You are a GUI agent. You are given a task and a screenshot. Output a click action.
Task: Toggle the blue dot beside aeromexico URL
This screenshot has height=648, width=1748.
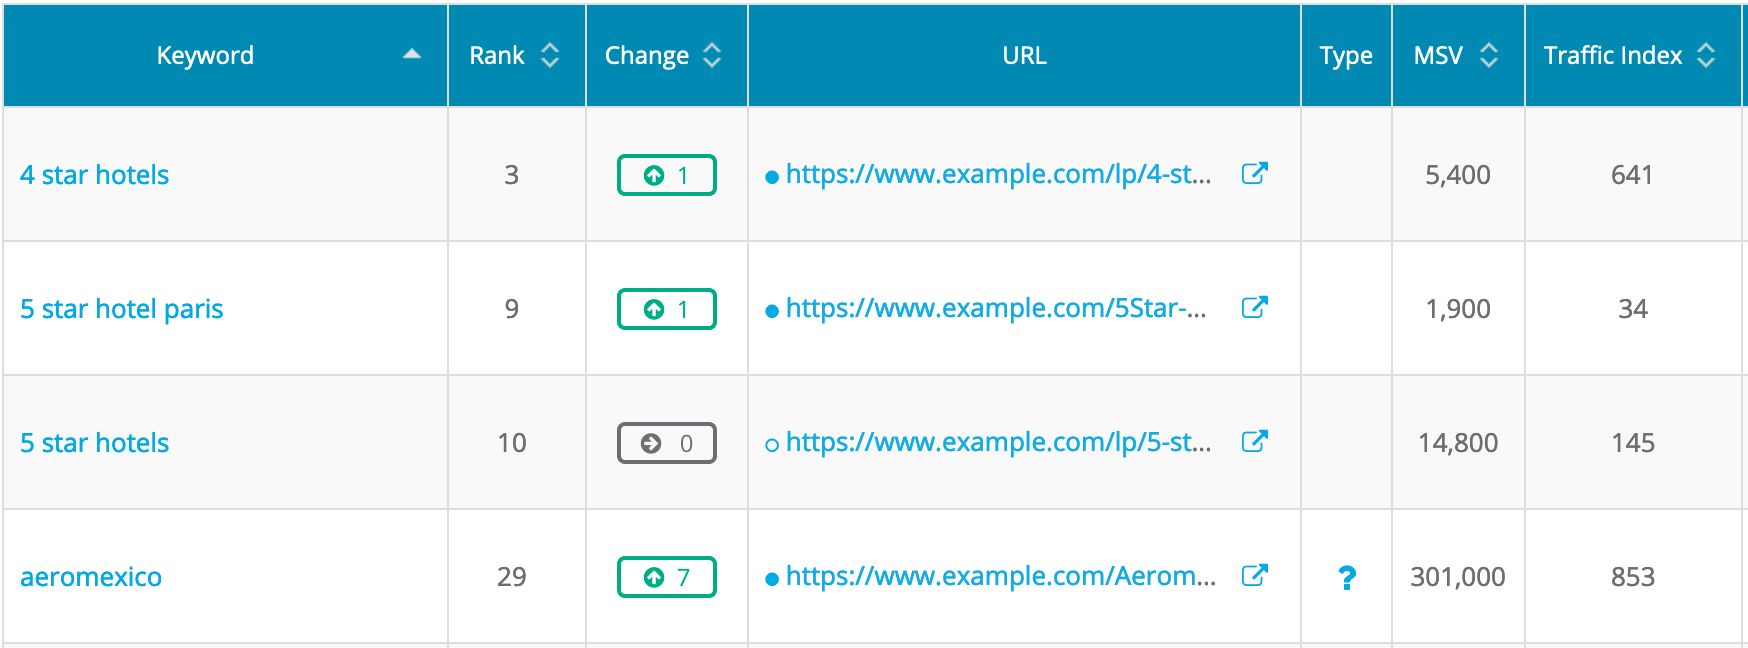pos(770,577)
